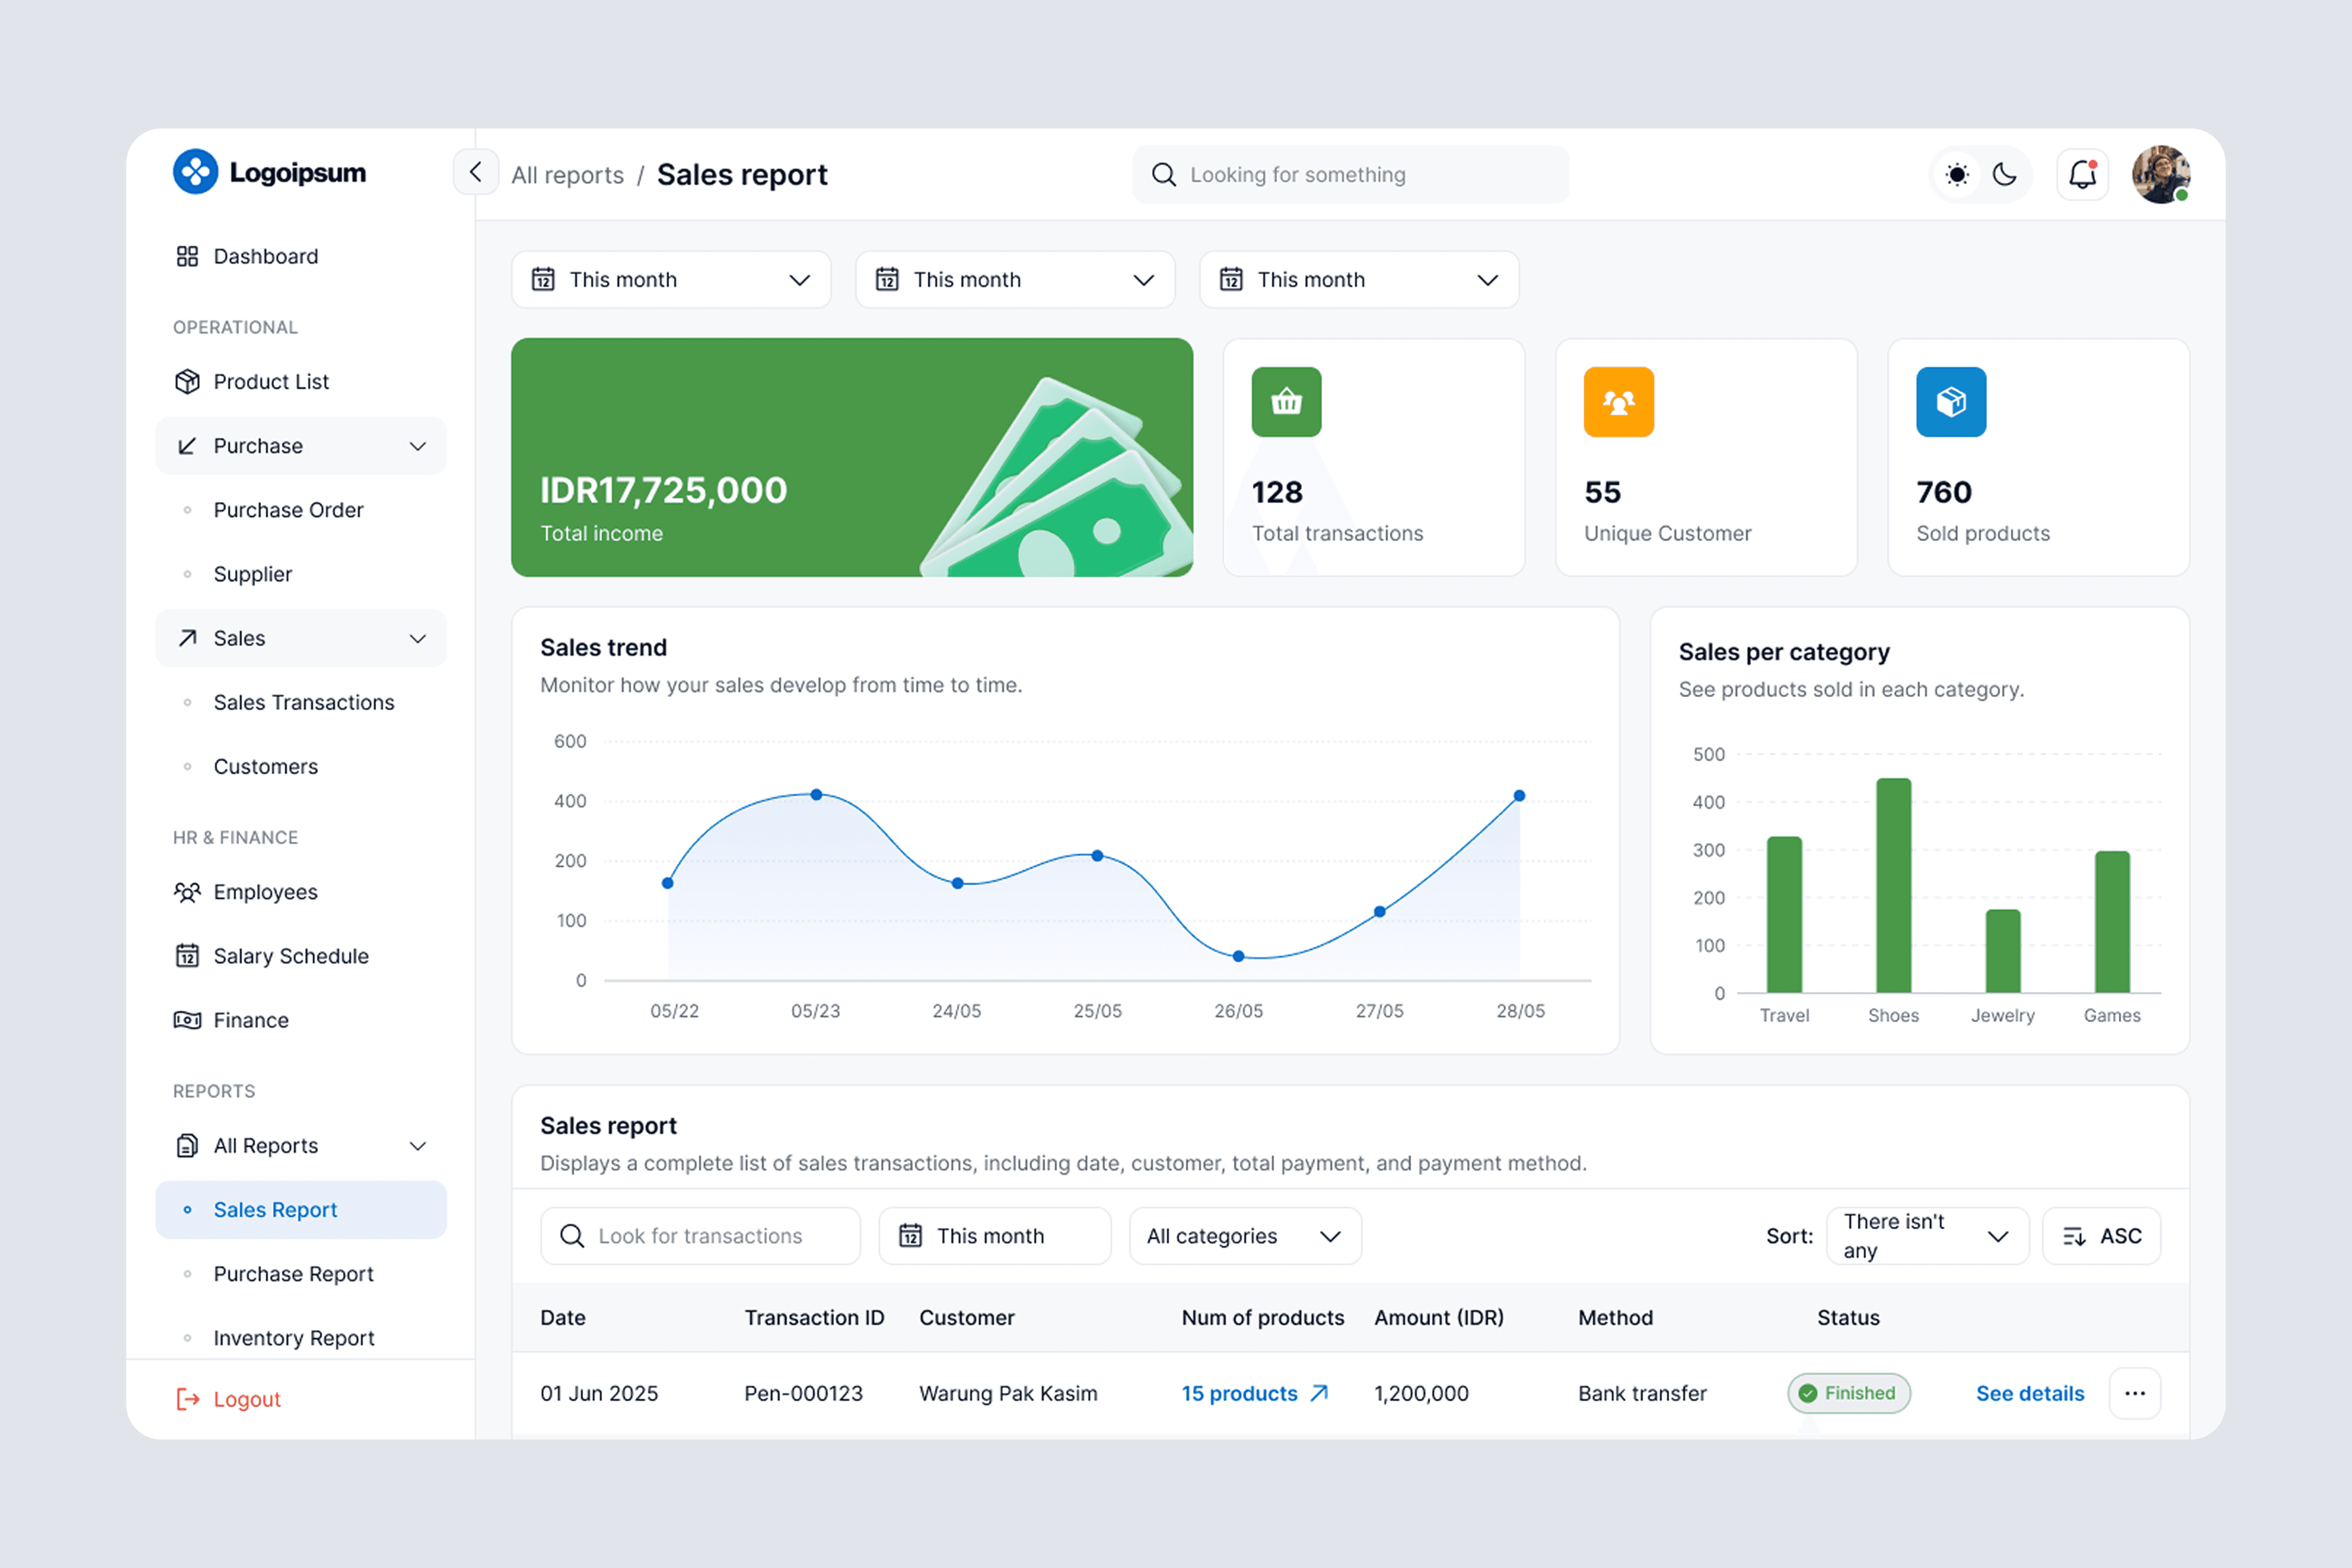This screenshot has height=1568, width=2352.
Task: Switch to dark mode moon toggle
Action: click(x=2005, y=175)
